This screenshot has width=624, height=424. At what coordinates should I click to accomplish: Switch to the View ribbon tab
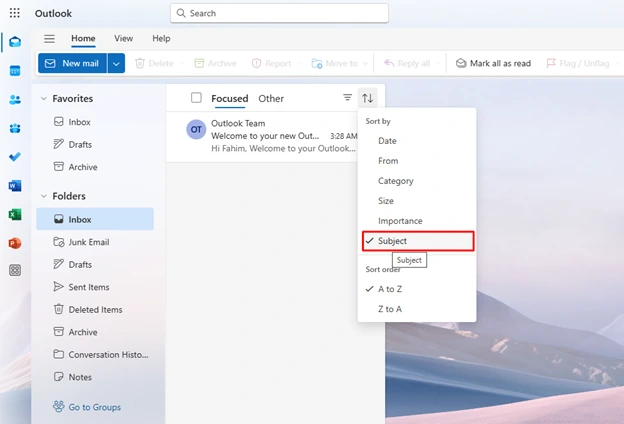[x=123, y=39]
